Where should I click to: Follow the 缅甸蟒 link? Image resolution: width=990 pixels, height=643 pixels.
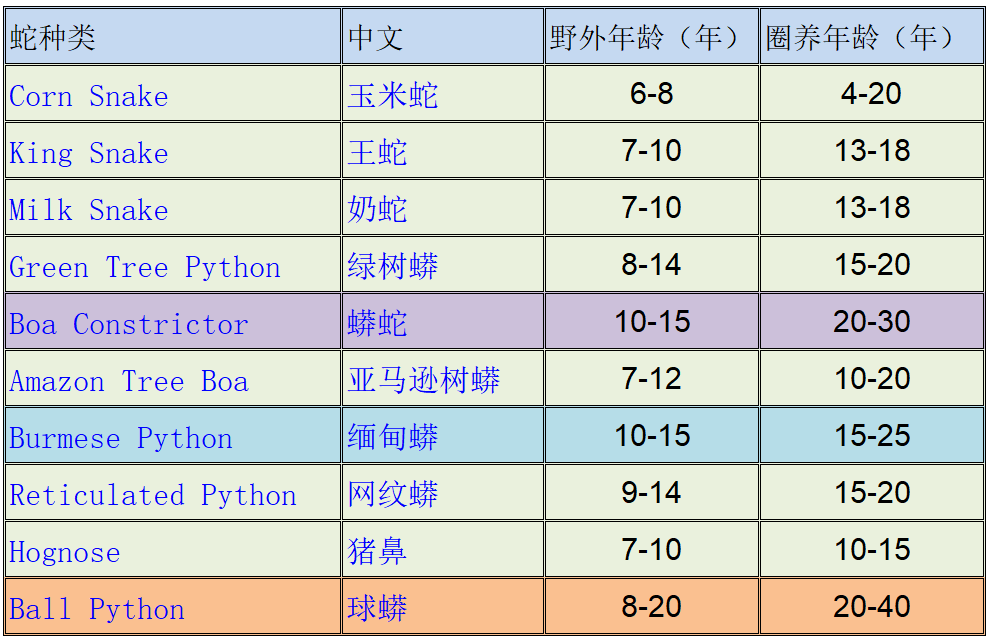click(393, 438)
